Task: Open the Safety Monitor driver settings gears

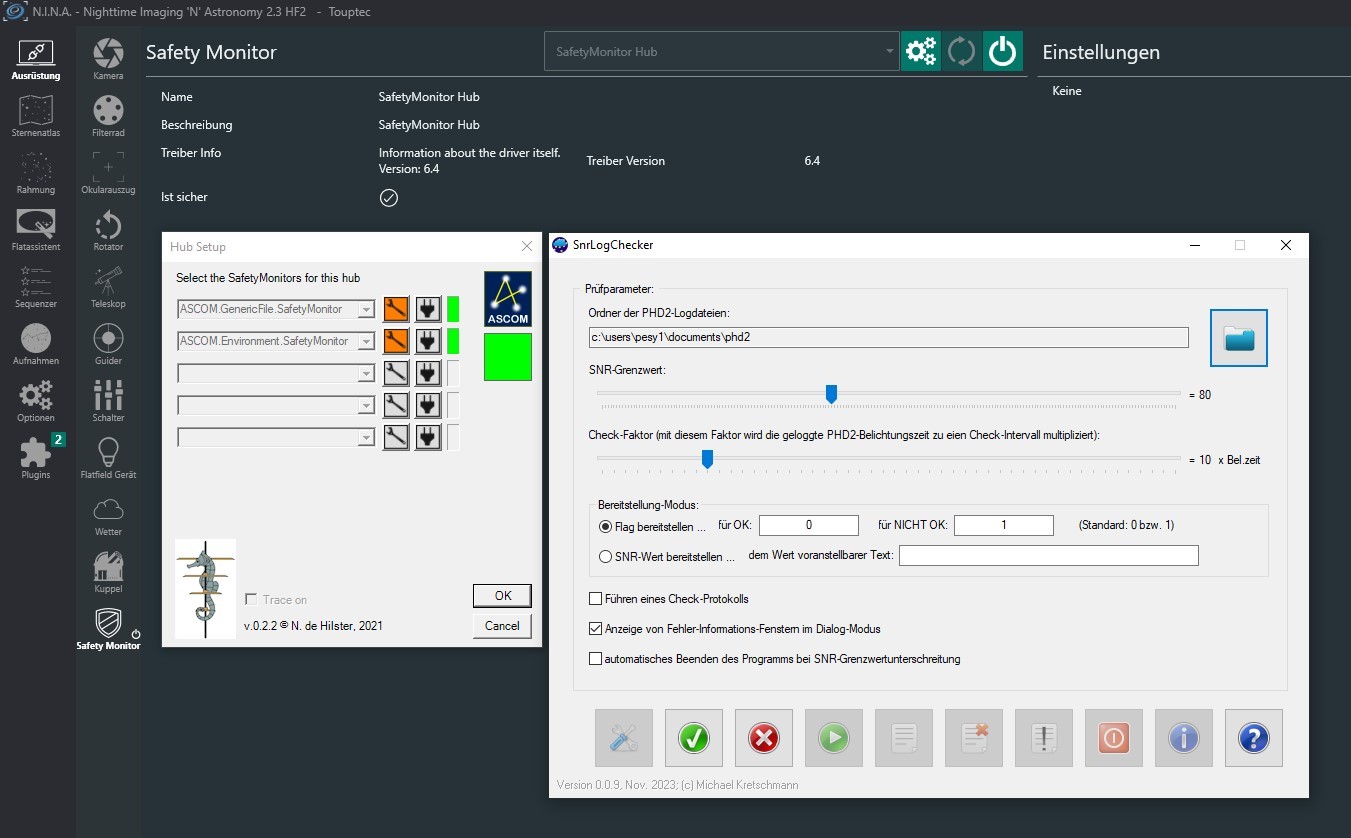Action: pos(920,51)
